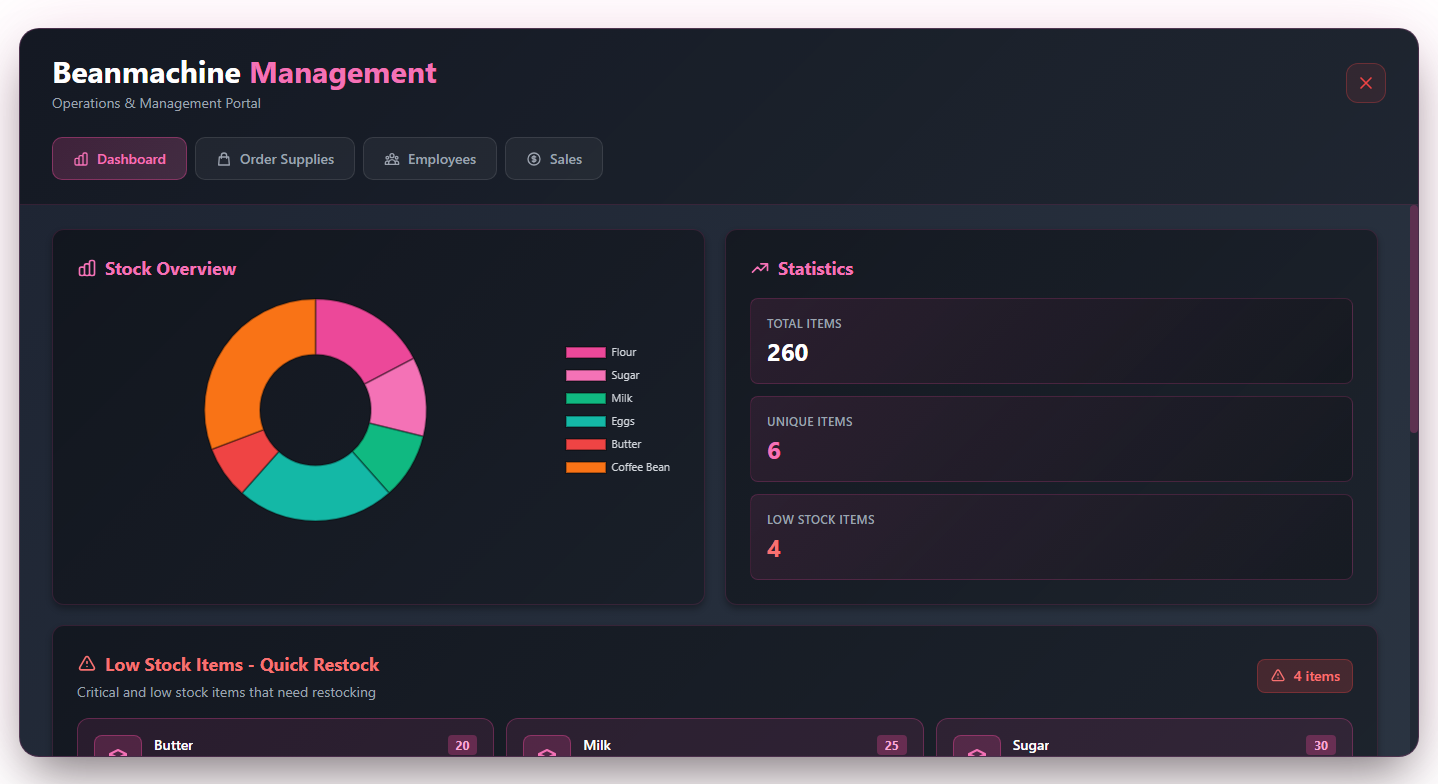The image size is (1438, 784).
Task: Select the Low Stock Items 4 stat card
Action: tap(1051, 537)
